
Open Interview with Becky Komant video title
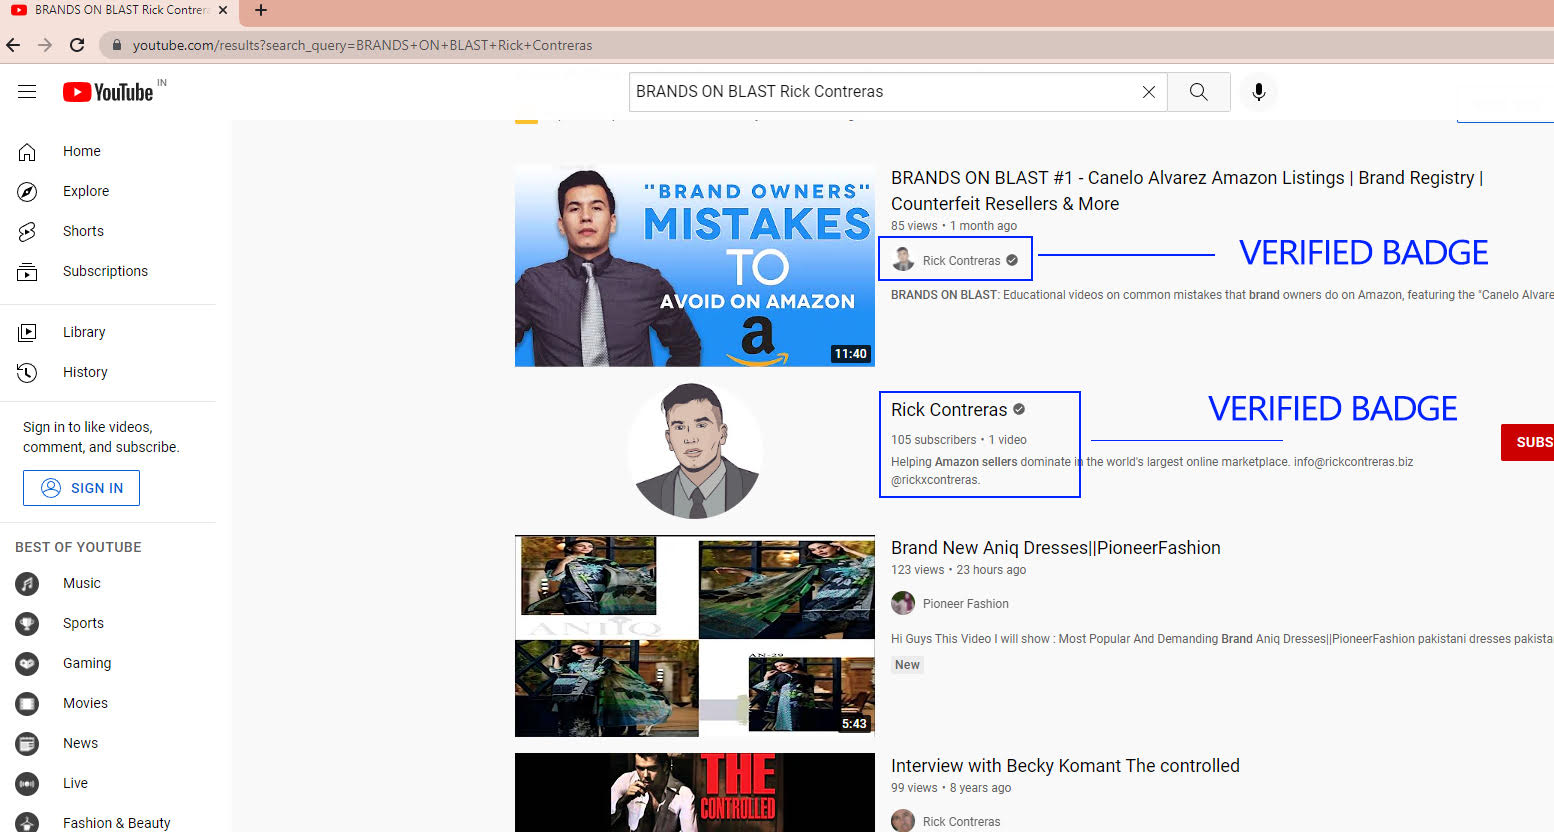coord(1065,766)
